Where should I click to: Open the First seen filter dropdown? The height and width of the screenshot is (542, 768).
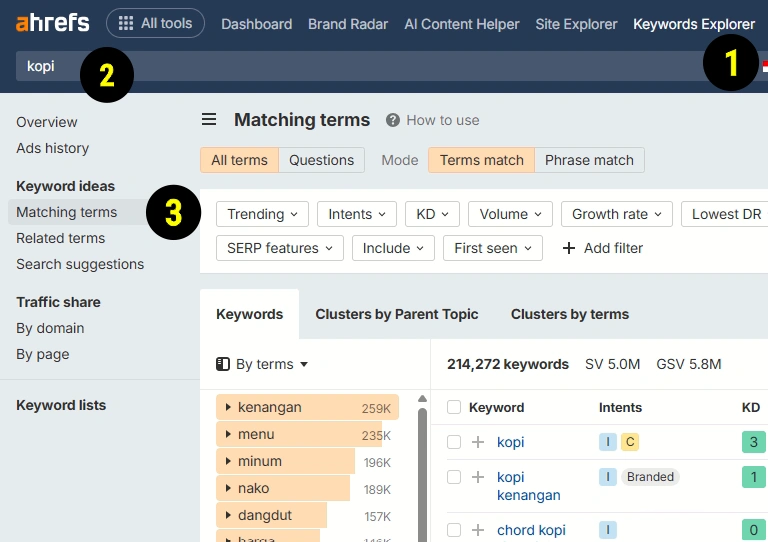[493, 248]
